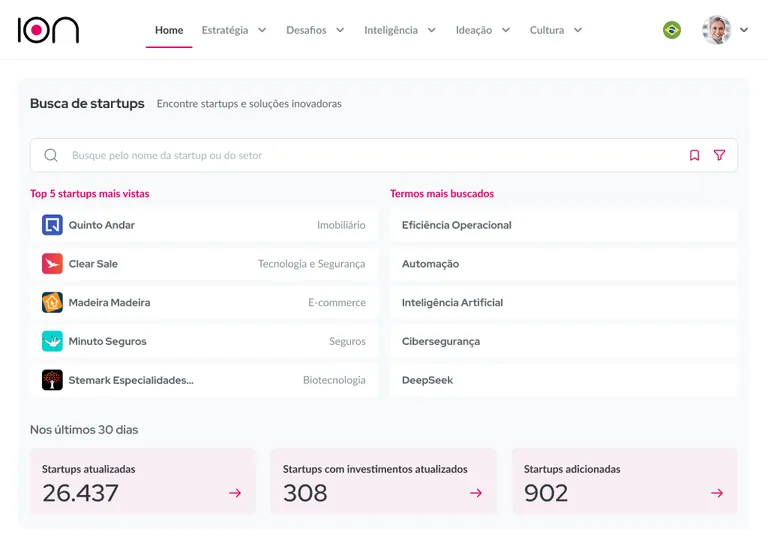Expand the Ideação dropdown chevron

pos(506,30)
